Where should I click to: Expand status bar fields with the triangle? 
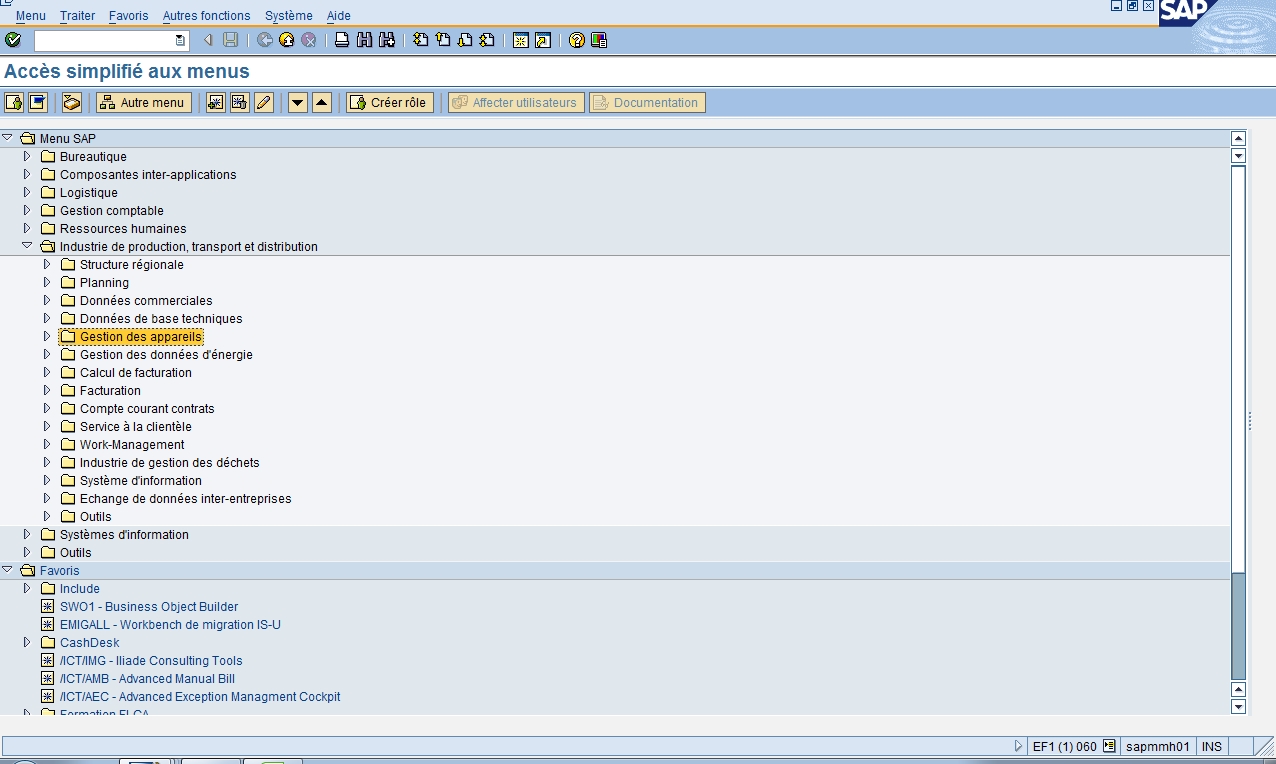pos(1019,746)
